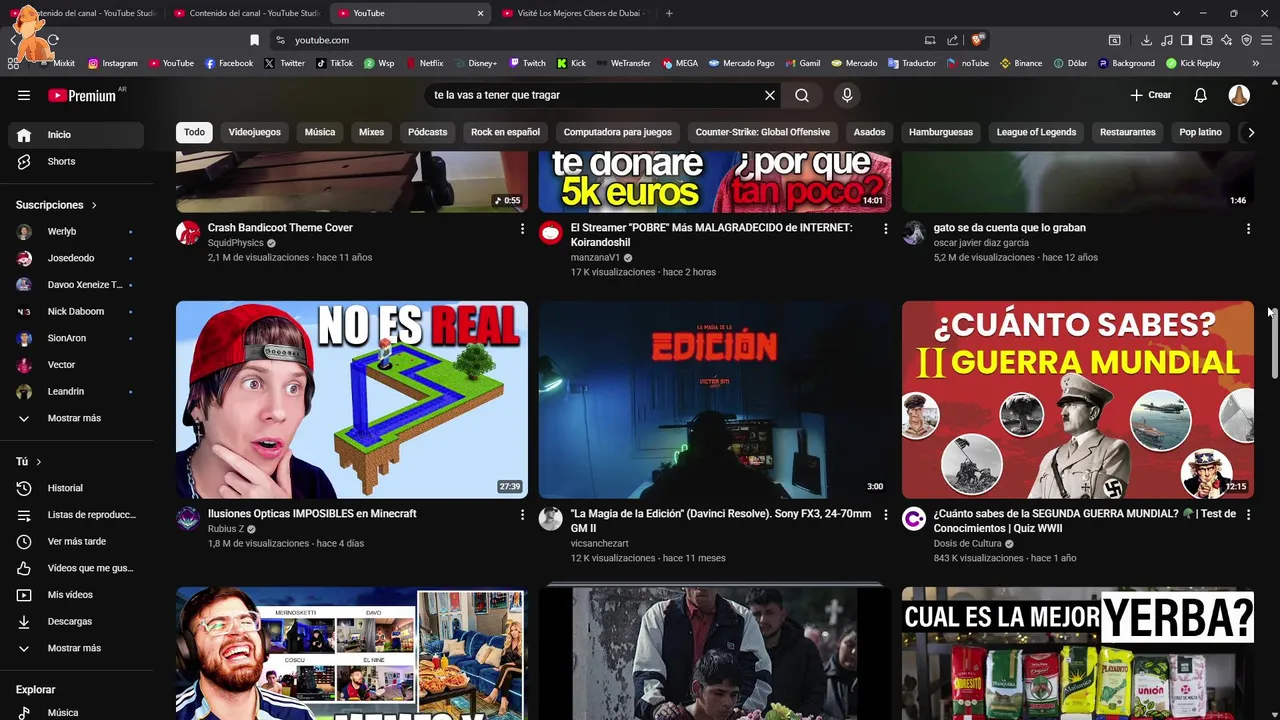This screenshot has width=1280, height=720.
Task: Open a new browser tab
Action: [669, 13]
